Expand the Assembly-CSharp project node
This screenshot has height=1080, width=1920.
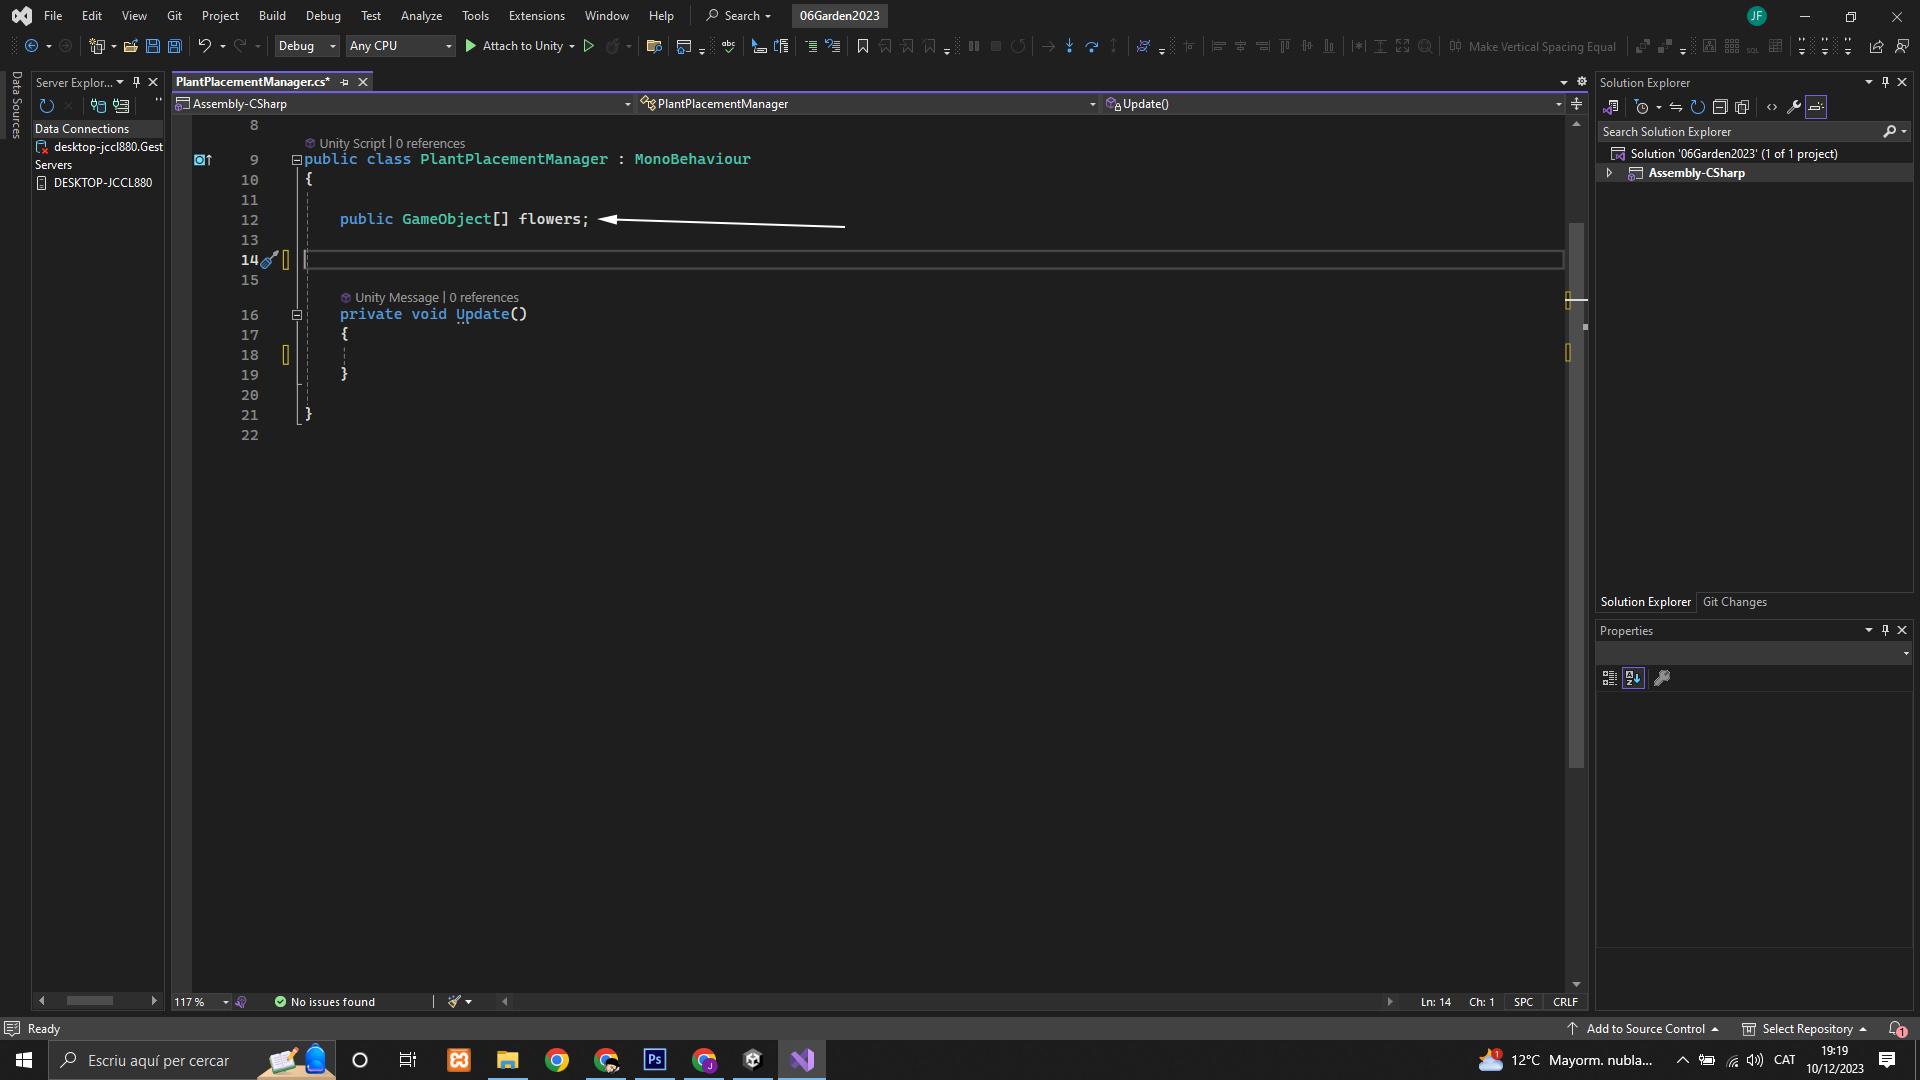click(1609, 173)
